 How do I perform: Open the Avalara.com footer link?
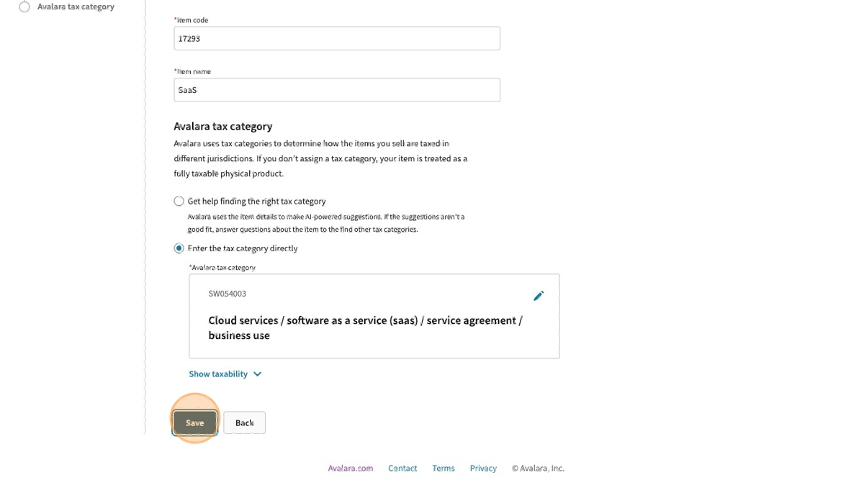350,468
